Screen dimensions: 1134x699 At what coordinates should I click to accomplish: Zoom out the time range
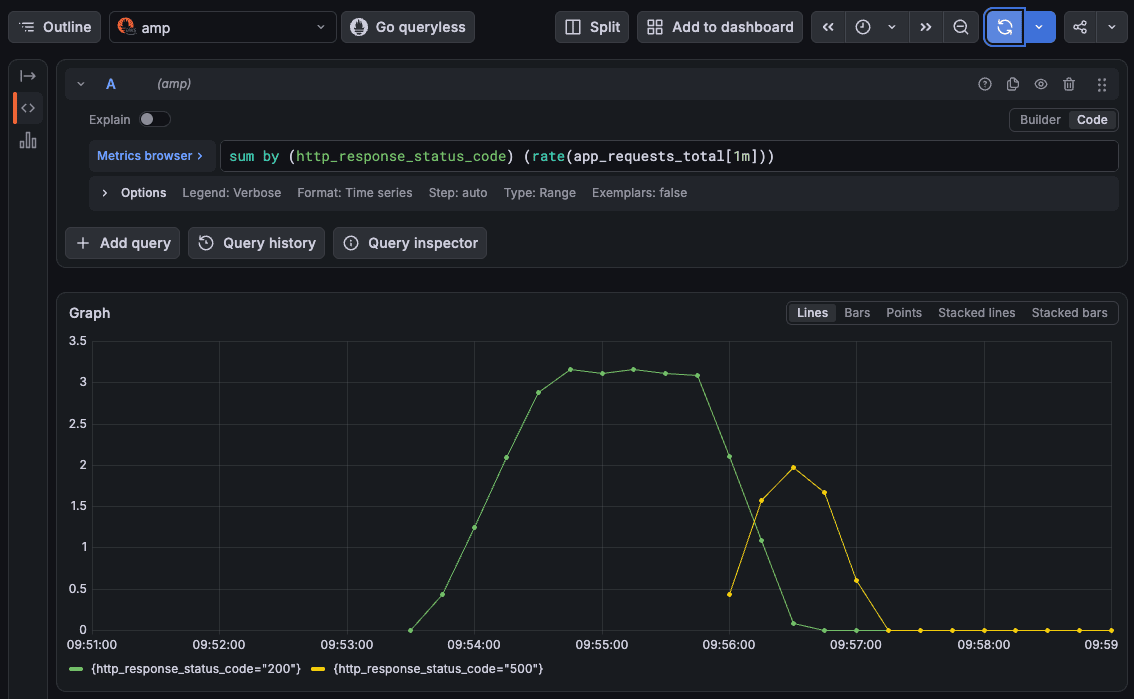pyautogui.click(x=960, y=27)
